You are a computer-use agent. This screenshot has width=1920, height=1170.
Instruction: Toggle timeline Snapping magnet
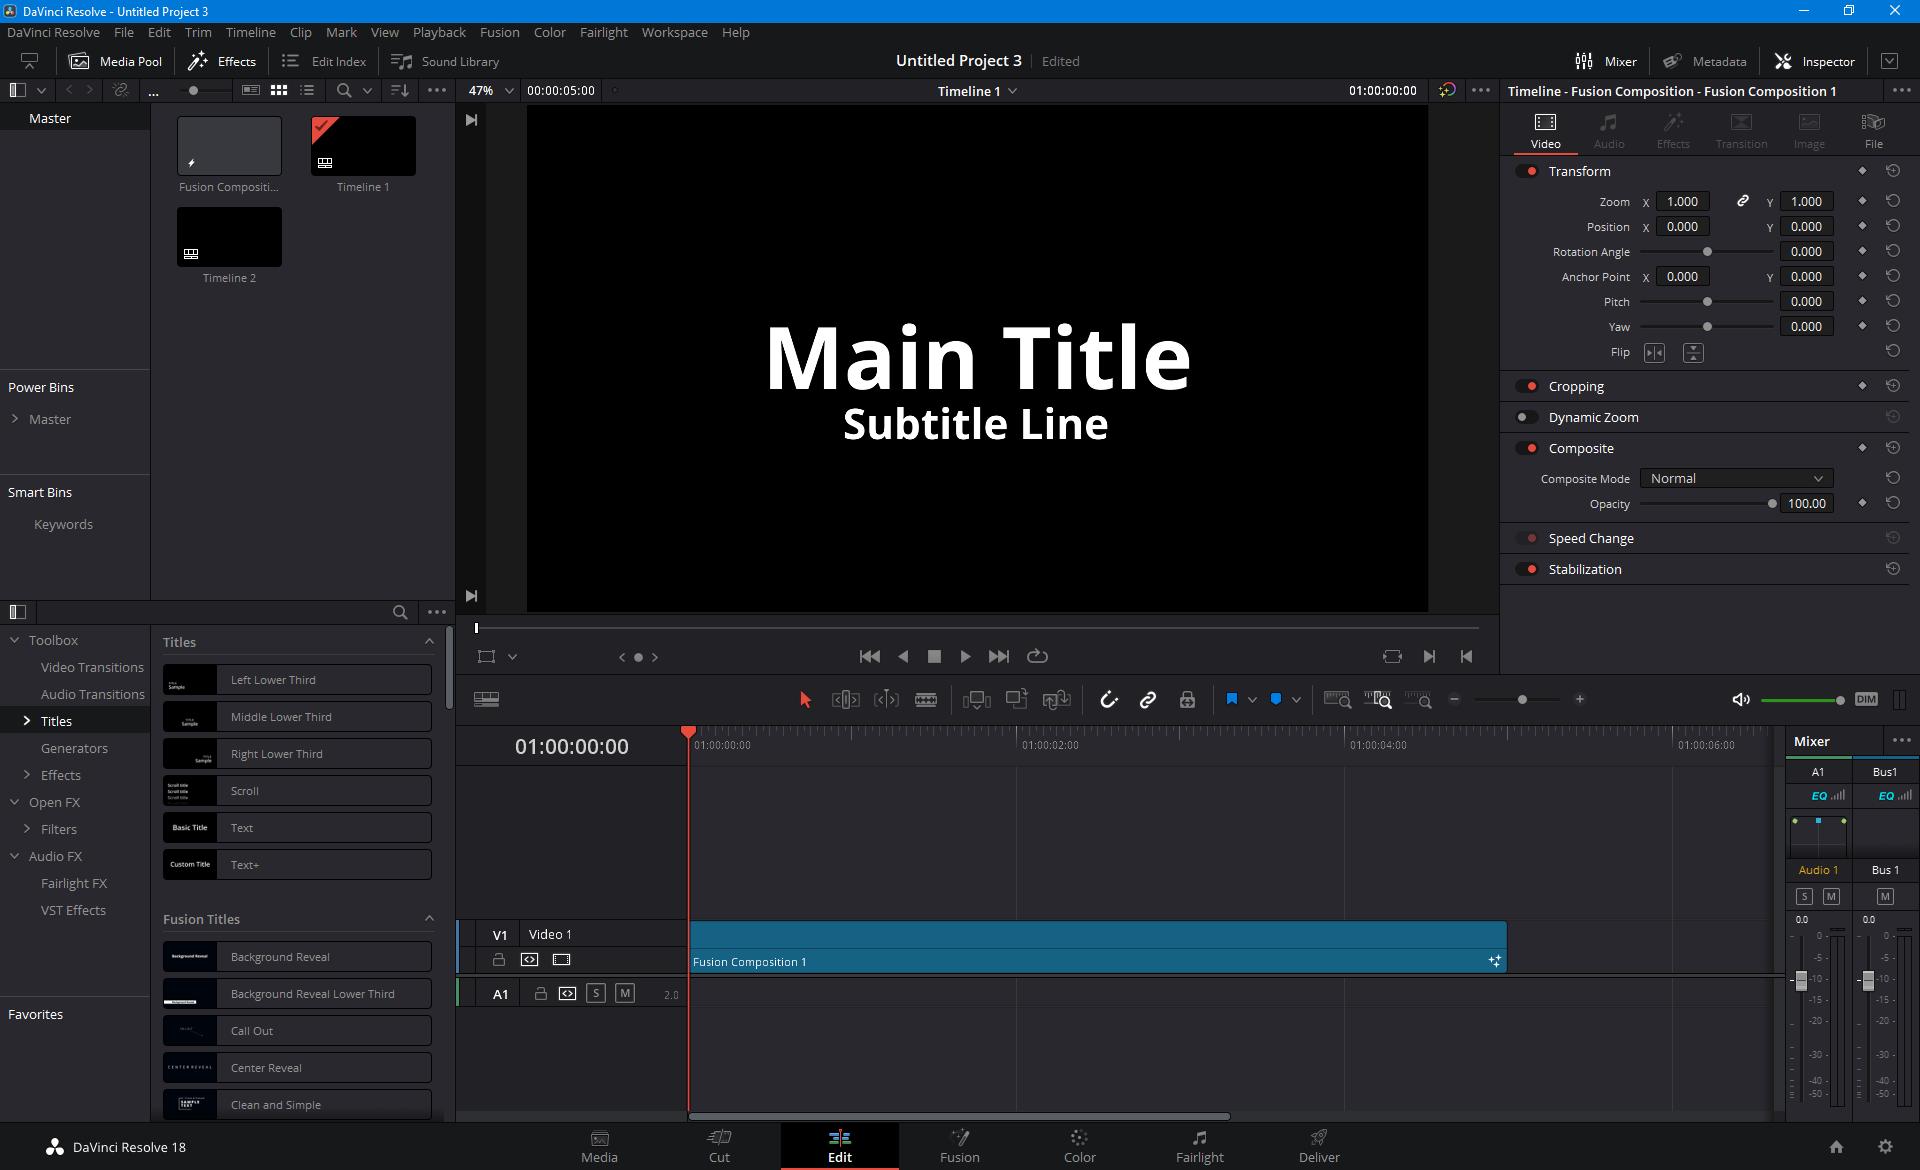1108,700
